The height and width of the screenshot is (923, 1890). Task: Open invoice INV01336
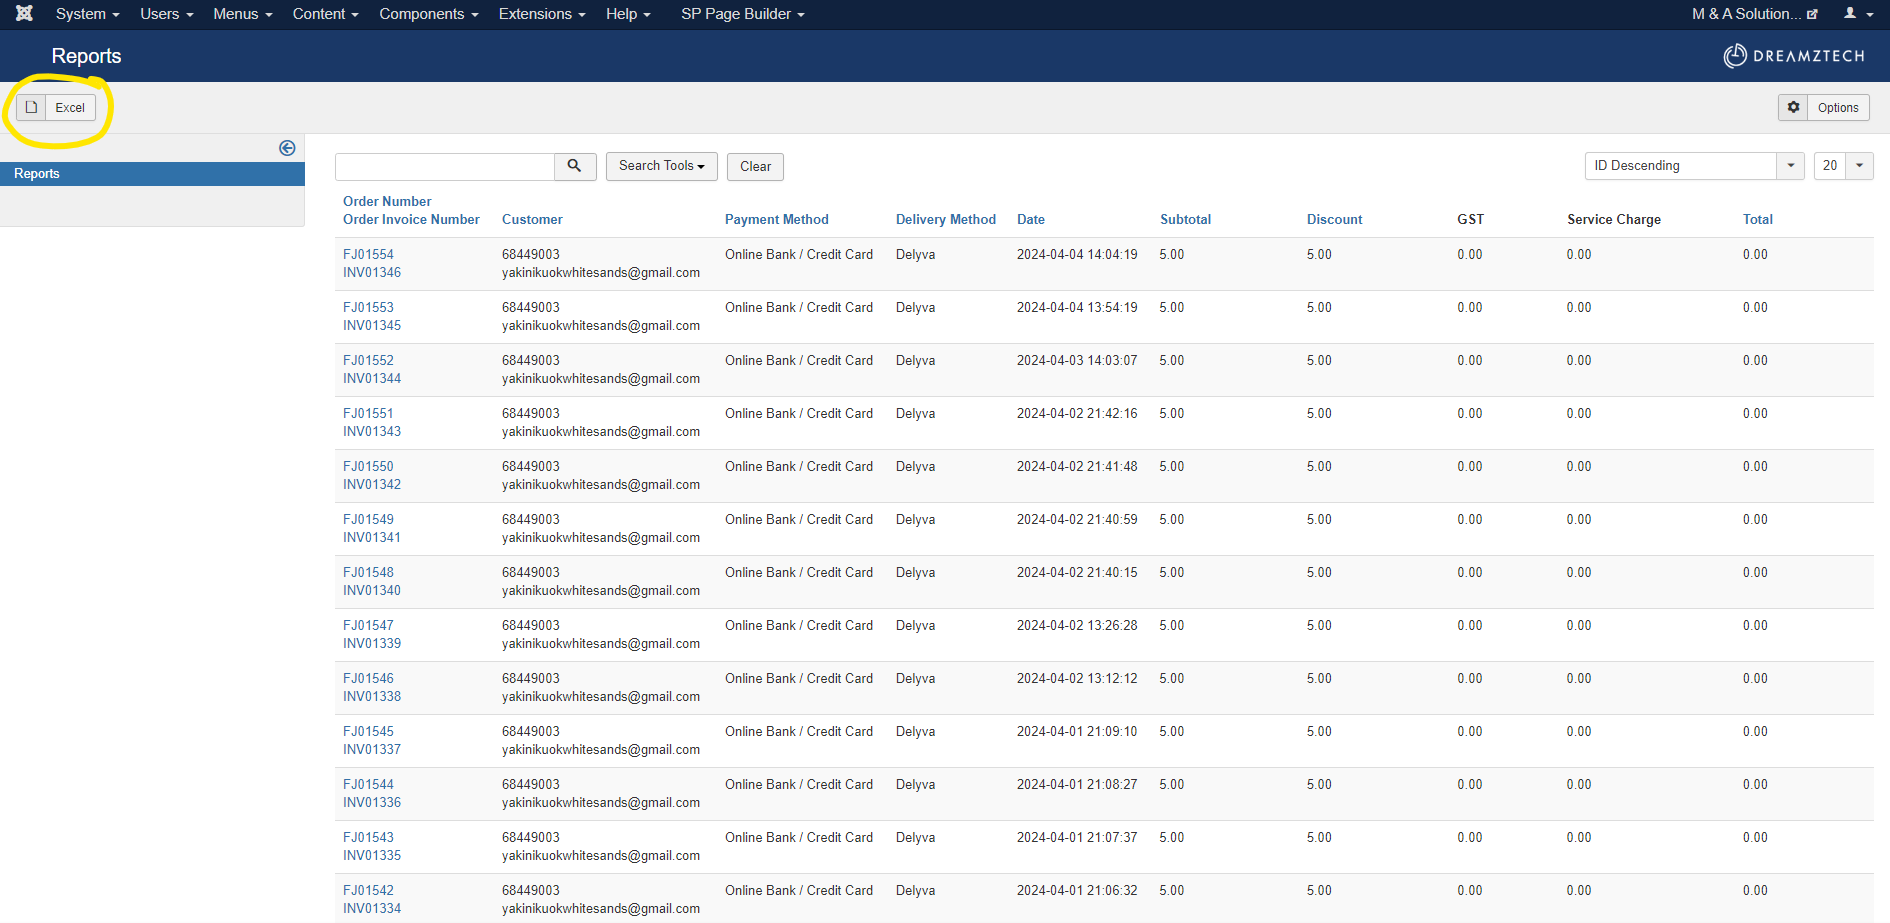coord(372,802)
